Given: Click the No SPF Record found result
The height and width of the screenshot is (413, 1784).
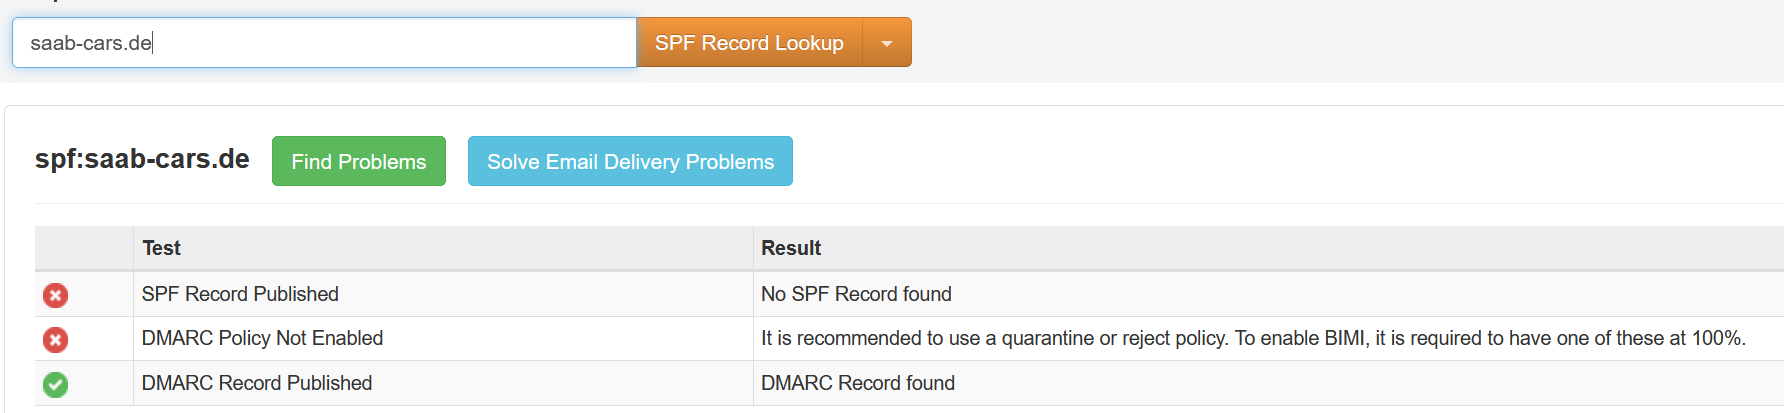Looking at the screenshot, I should (x=856, y=294).
